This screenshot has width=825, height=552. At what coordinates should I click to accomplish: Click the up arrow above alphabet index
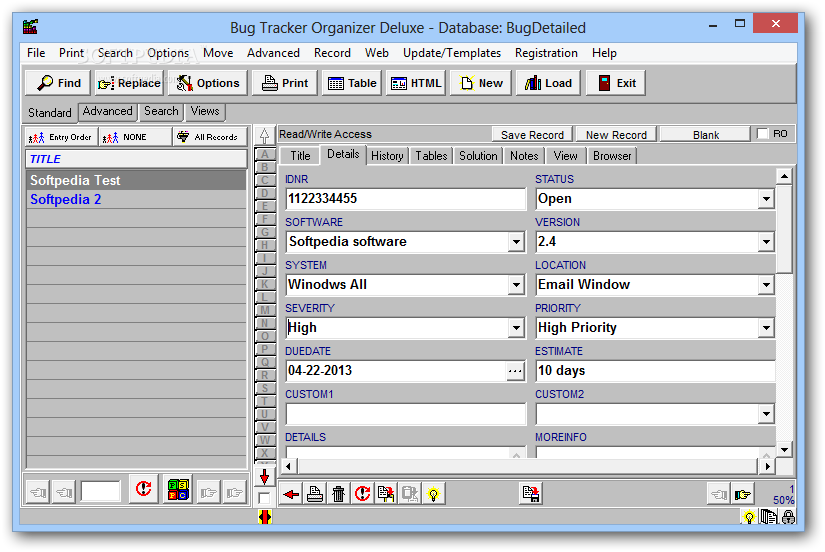pyautogui.click(x=265, y=136)
